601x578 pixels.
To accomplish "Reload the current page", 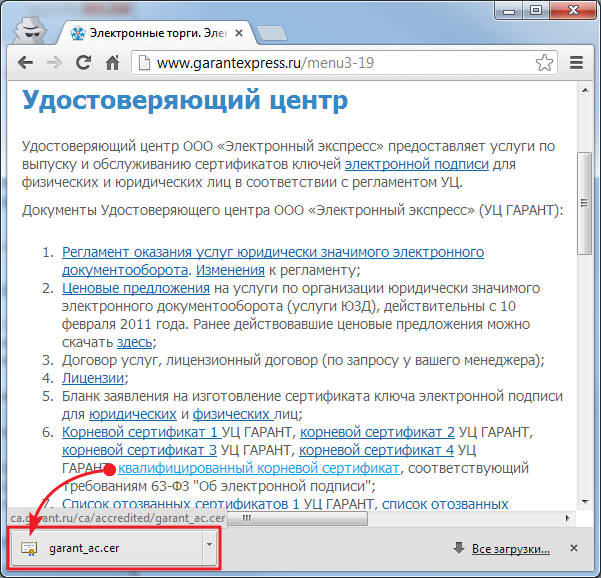I will [83, 62].
